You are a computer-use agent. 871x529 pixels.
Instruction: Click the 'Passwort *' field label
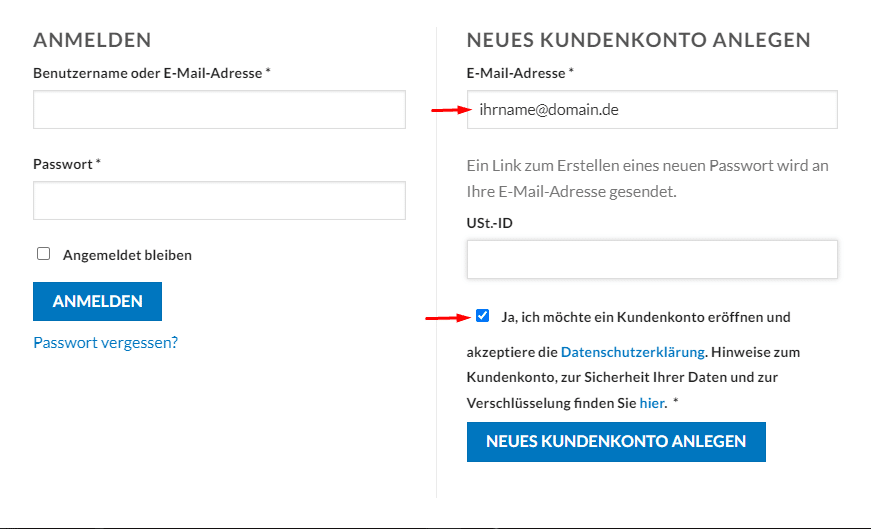pyautogui.click(x=67, y=164)
